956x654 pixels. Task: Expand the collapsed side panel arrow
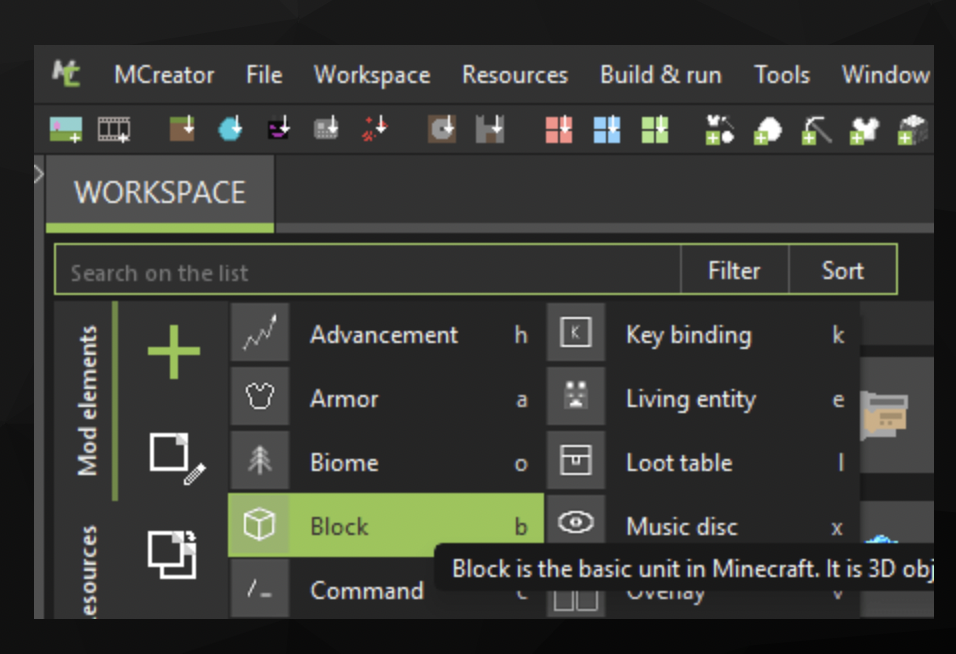(x=39, y=174)
